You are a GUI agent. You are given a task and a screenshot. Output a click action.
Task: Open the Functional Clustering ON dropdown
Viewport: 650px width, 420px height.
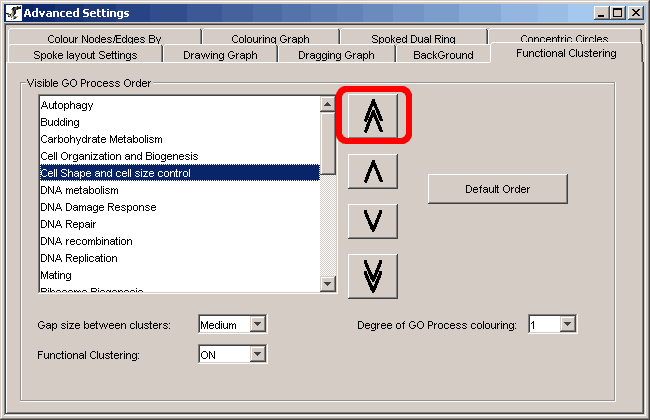(257, 354)
